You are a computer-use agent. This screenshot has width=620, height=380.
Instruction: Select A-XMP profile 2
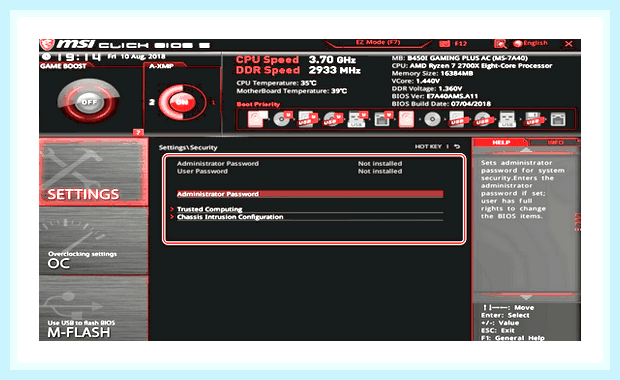(151, 102)
